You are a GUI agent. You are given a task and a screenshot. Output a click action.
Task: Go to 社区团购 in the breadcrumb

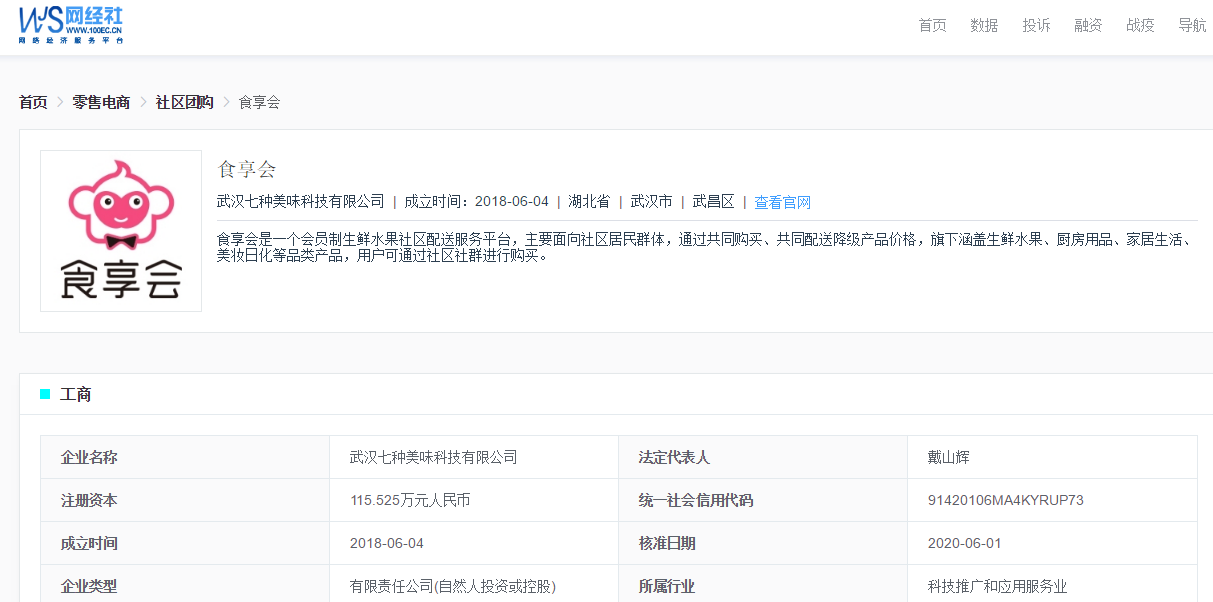184,102
